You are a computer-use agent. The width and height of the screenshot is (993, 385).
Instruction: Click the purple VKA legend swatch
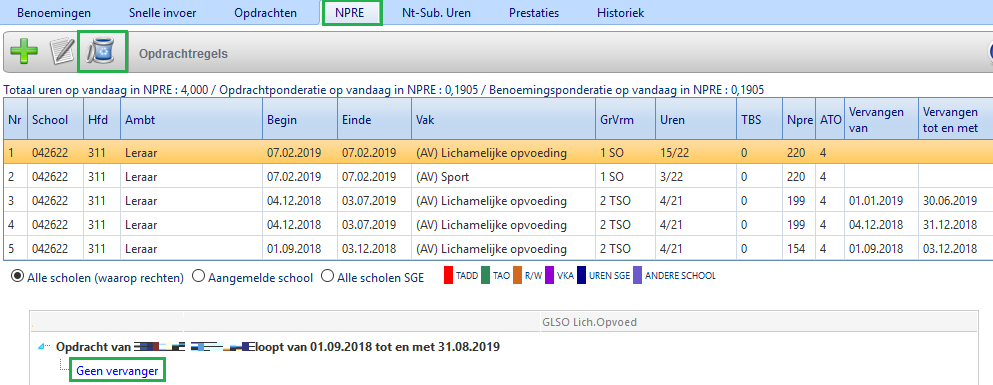coord(549,275)
